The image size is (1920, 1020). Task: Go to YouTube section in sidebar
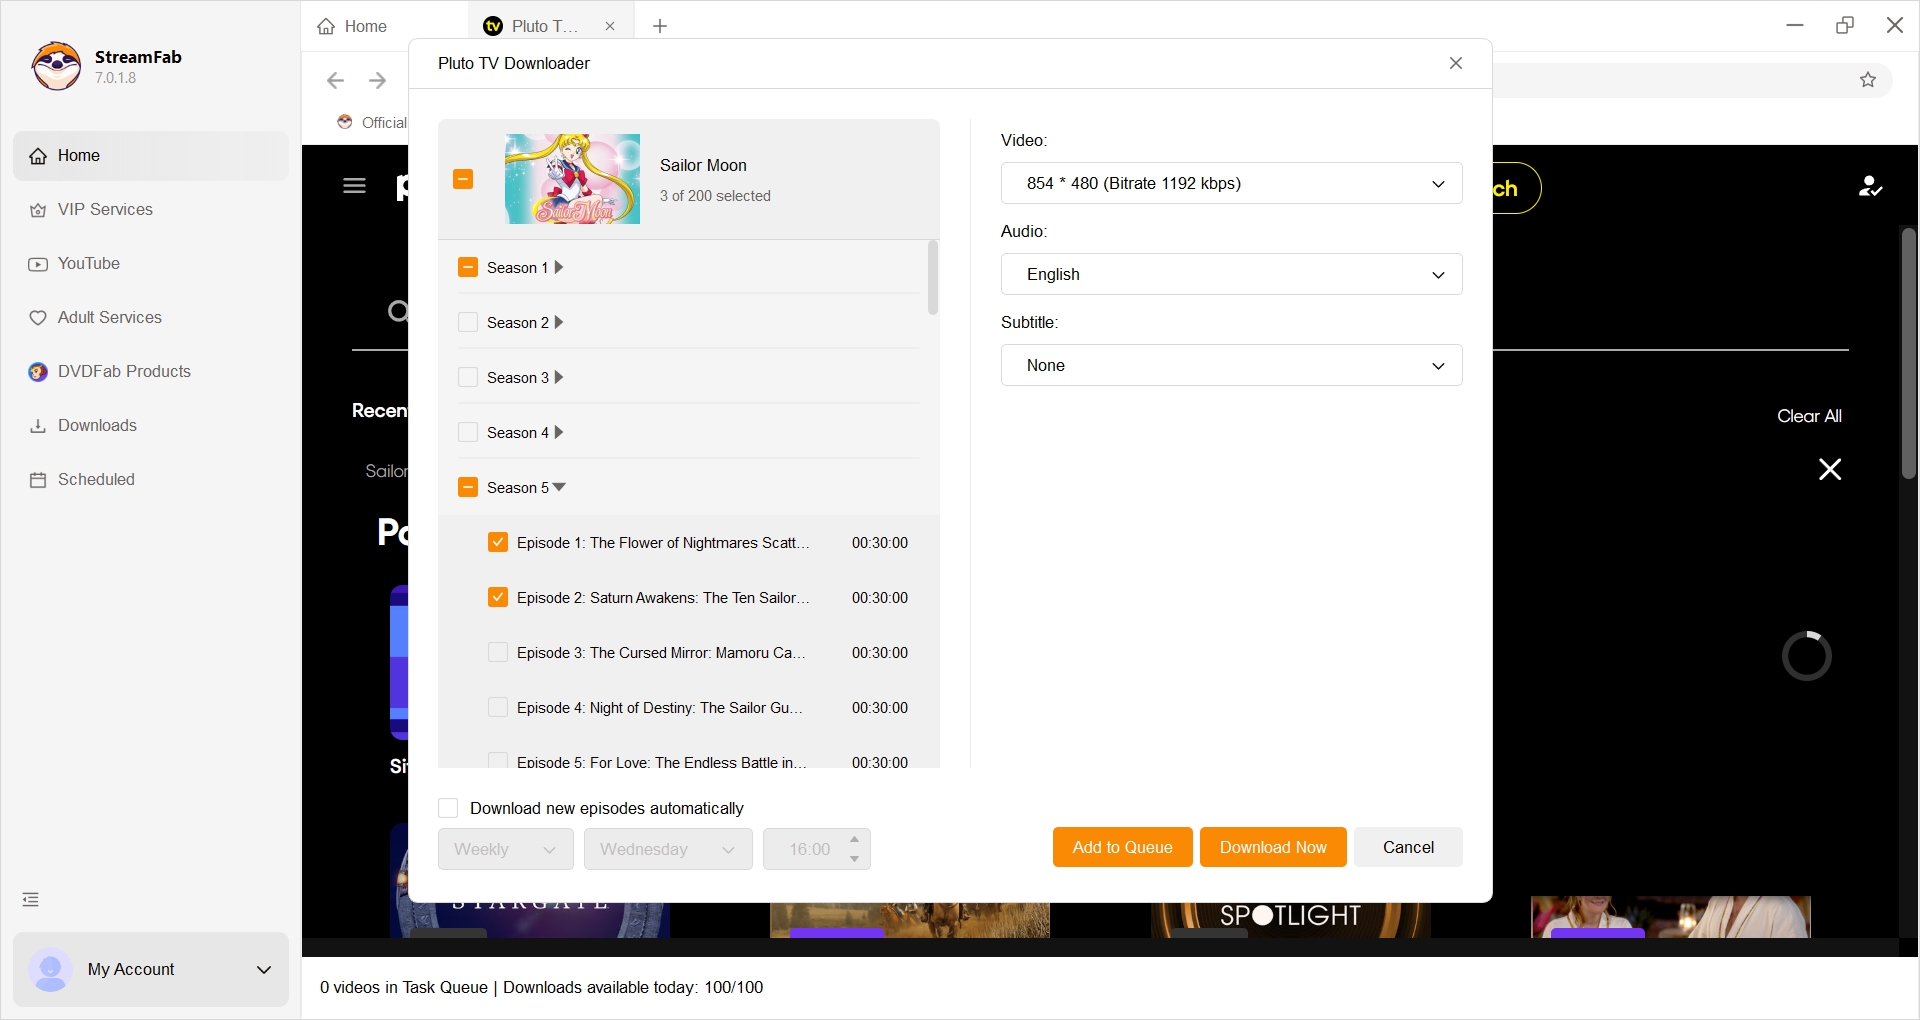(x=151, y=264)
